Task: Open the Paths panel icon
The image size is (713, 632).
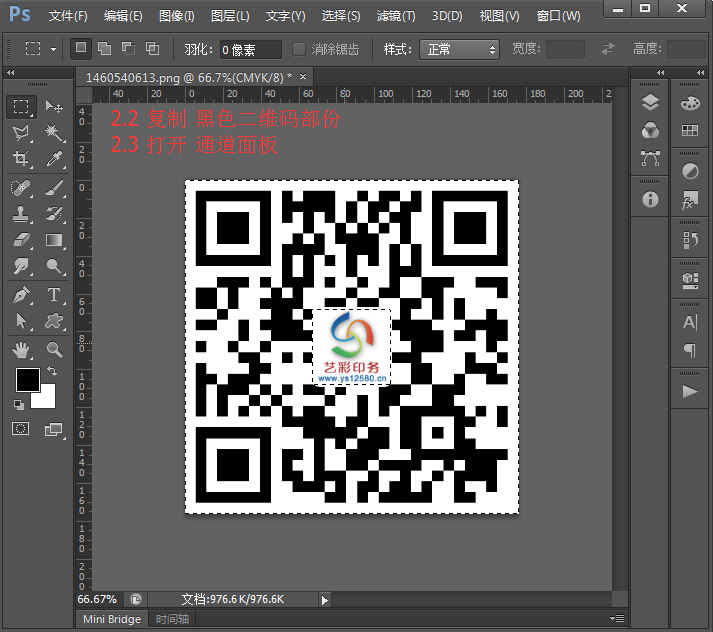Action: pos(650,158)
